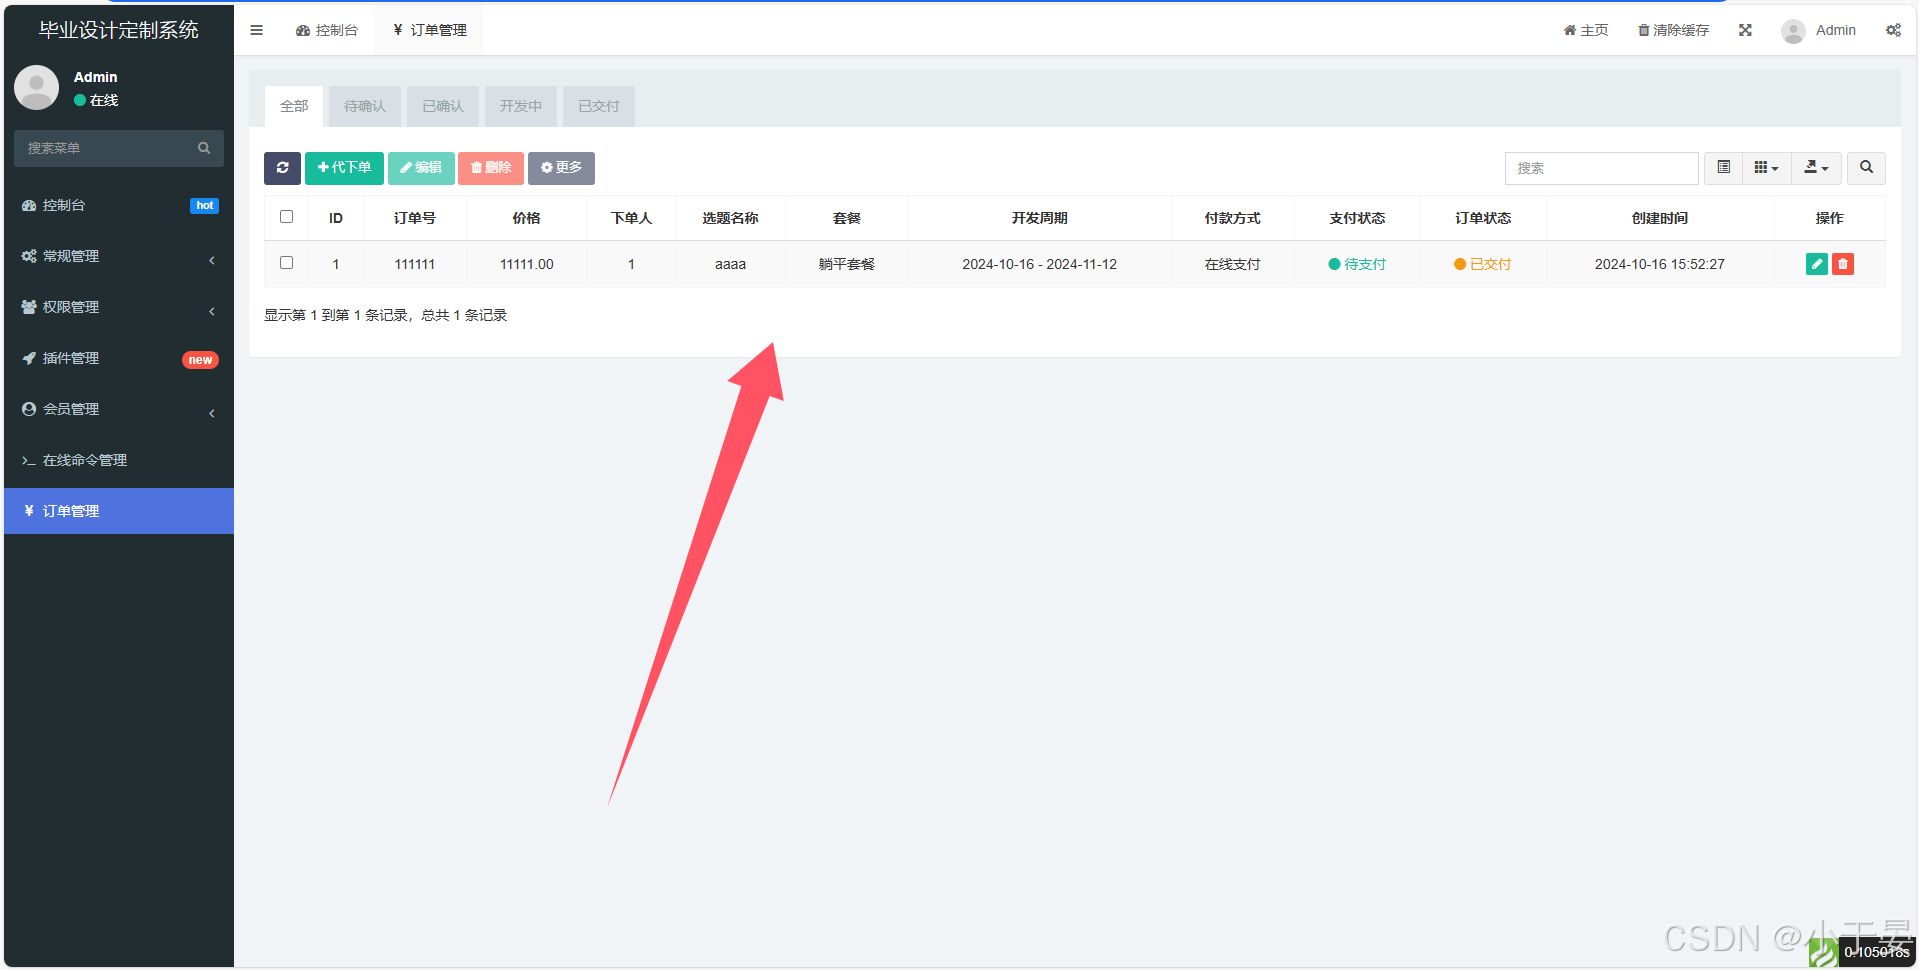Switch to the 已交付 tab

tap(599, 106)
